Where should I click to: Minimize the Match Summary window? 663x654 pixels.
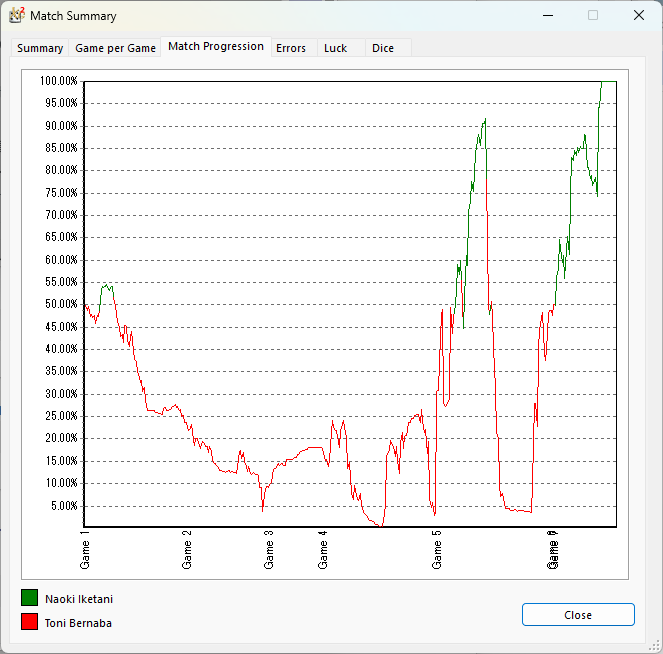pyautogui.click(x=548, y=16)
